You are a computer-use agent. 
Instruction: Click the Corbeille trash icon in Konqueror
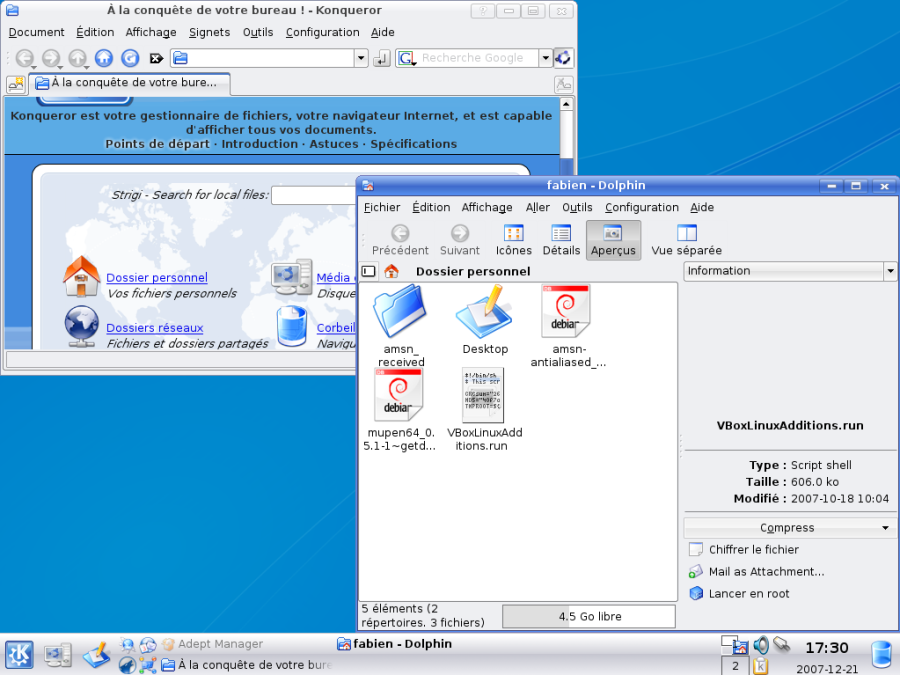click(292, 327)
